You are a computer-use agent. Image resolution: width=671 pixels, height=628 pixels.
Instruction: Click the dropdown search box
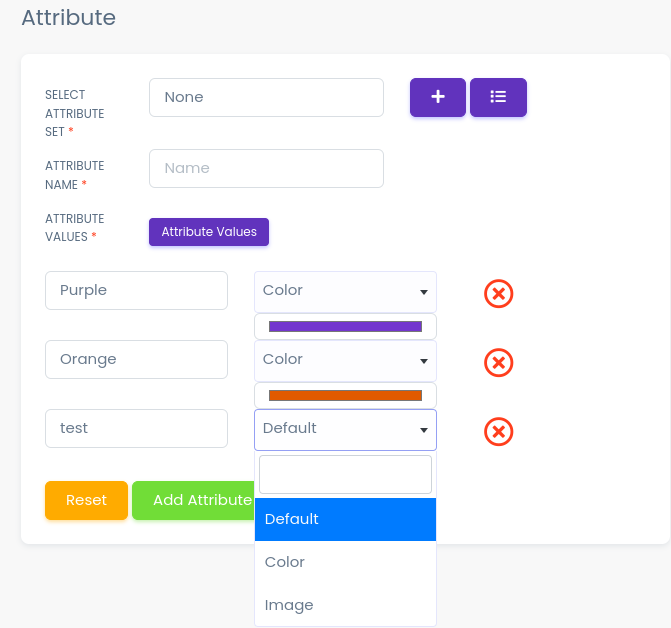[345, 474]
